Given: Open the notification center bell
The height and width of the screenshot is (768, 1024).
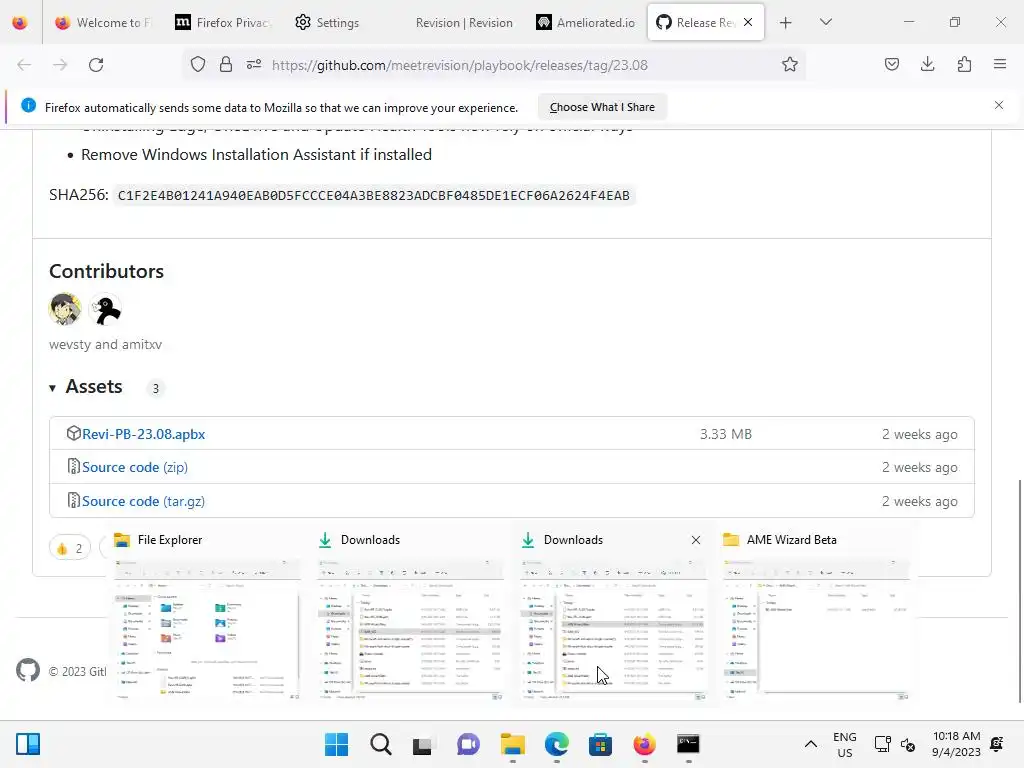Looking at the screenshot, I should (997, 744).
